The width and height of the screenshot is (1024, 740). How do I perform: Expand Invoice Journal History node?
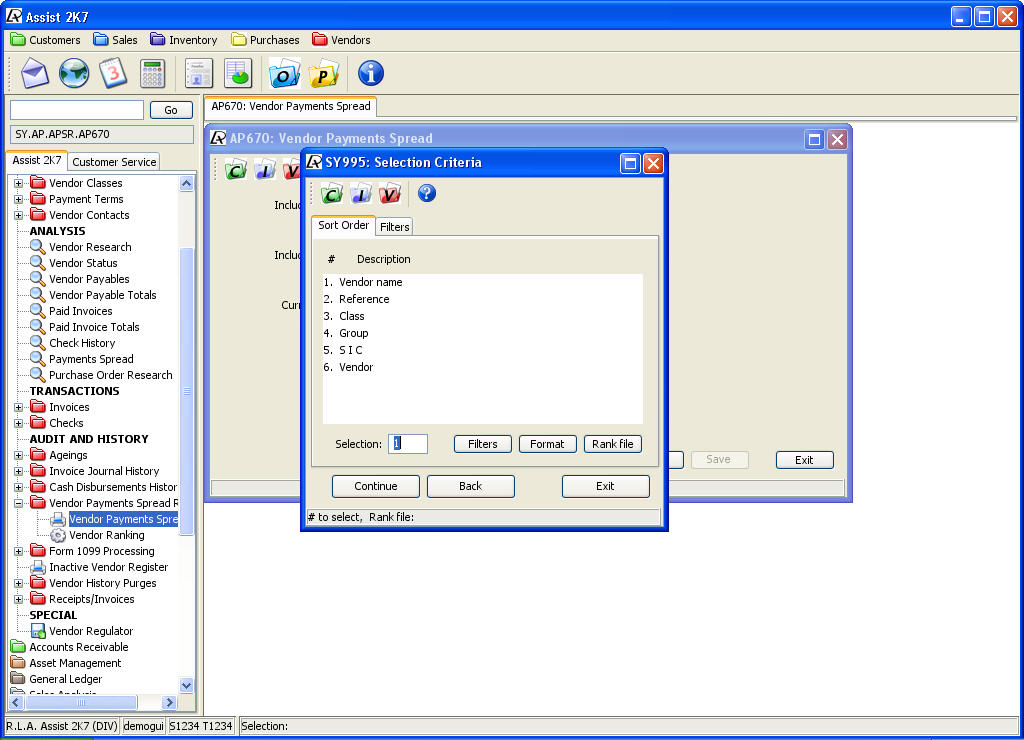pyautogui.click(x=18, y=472)
